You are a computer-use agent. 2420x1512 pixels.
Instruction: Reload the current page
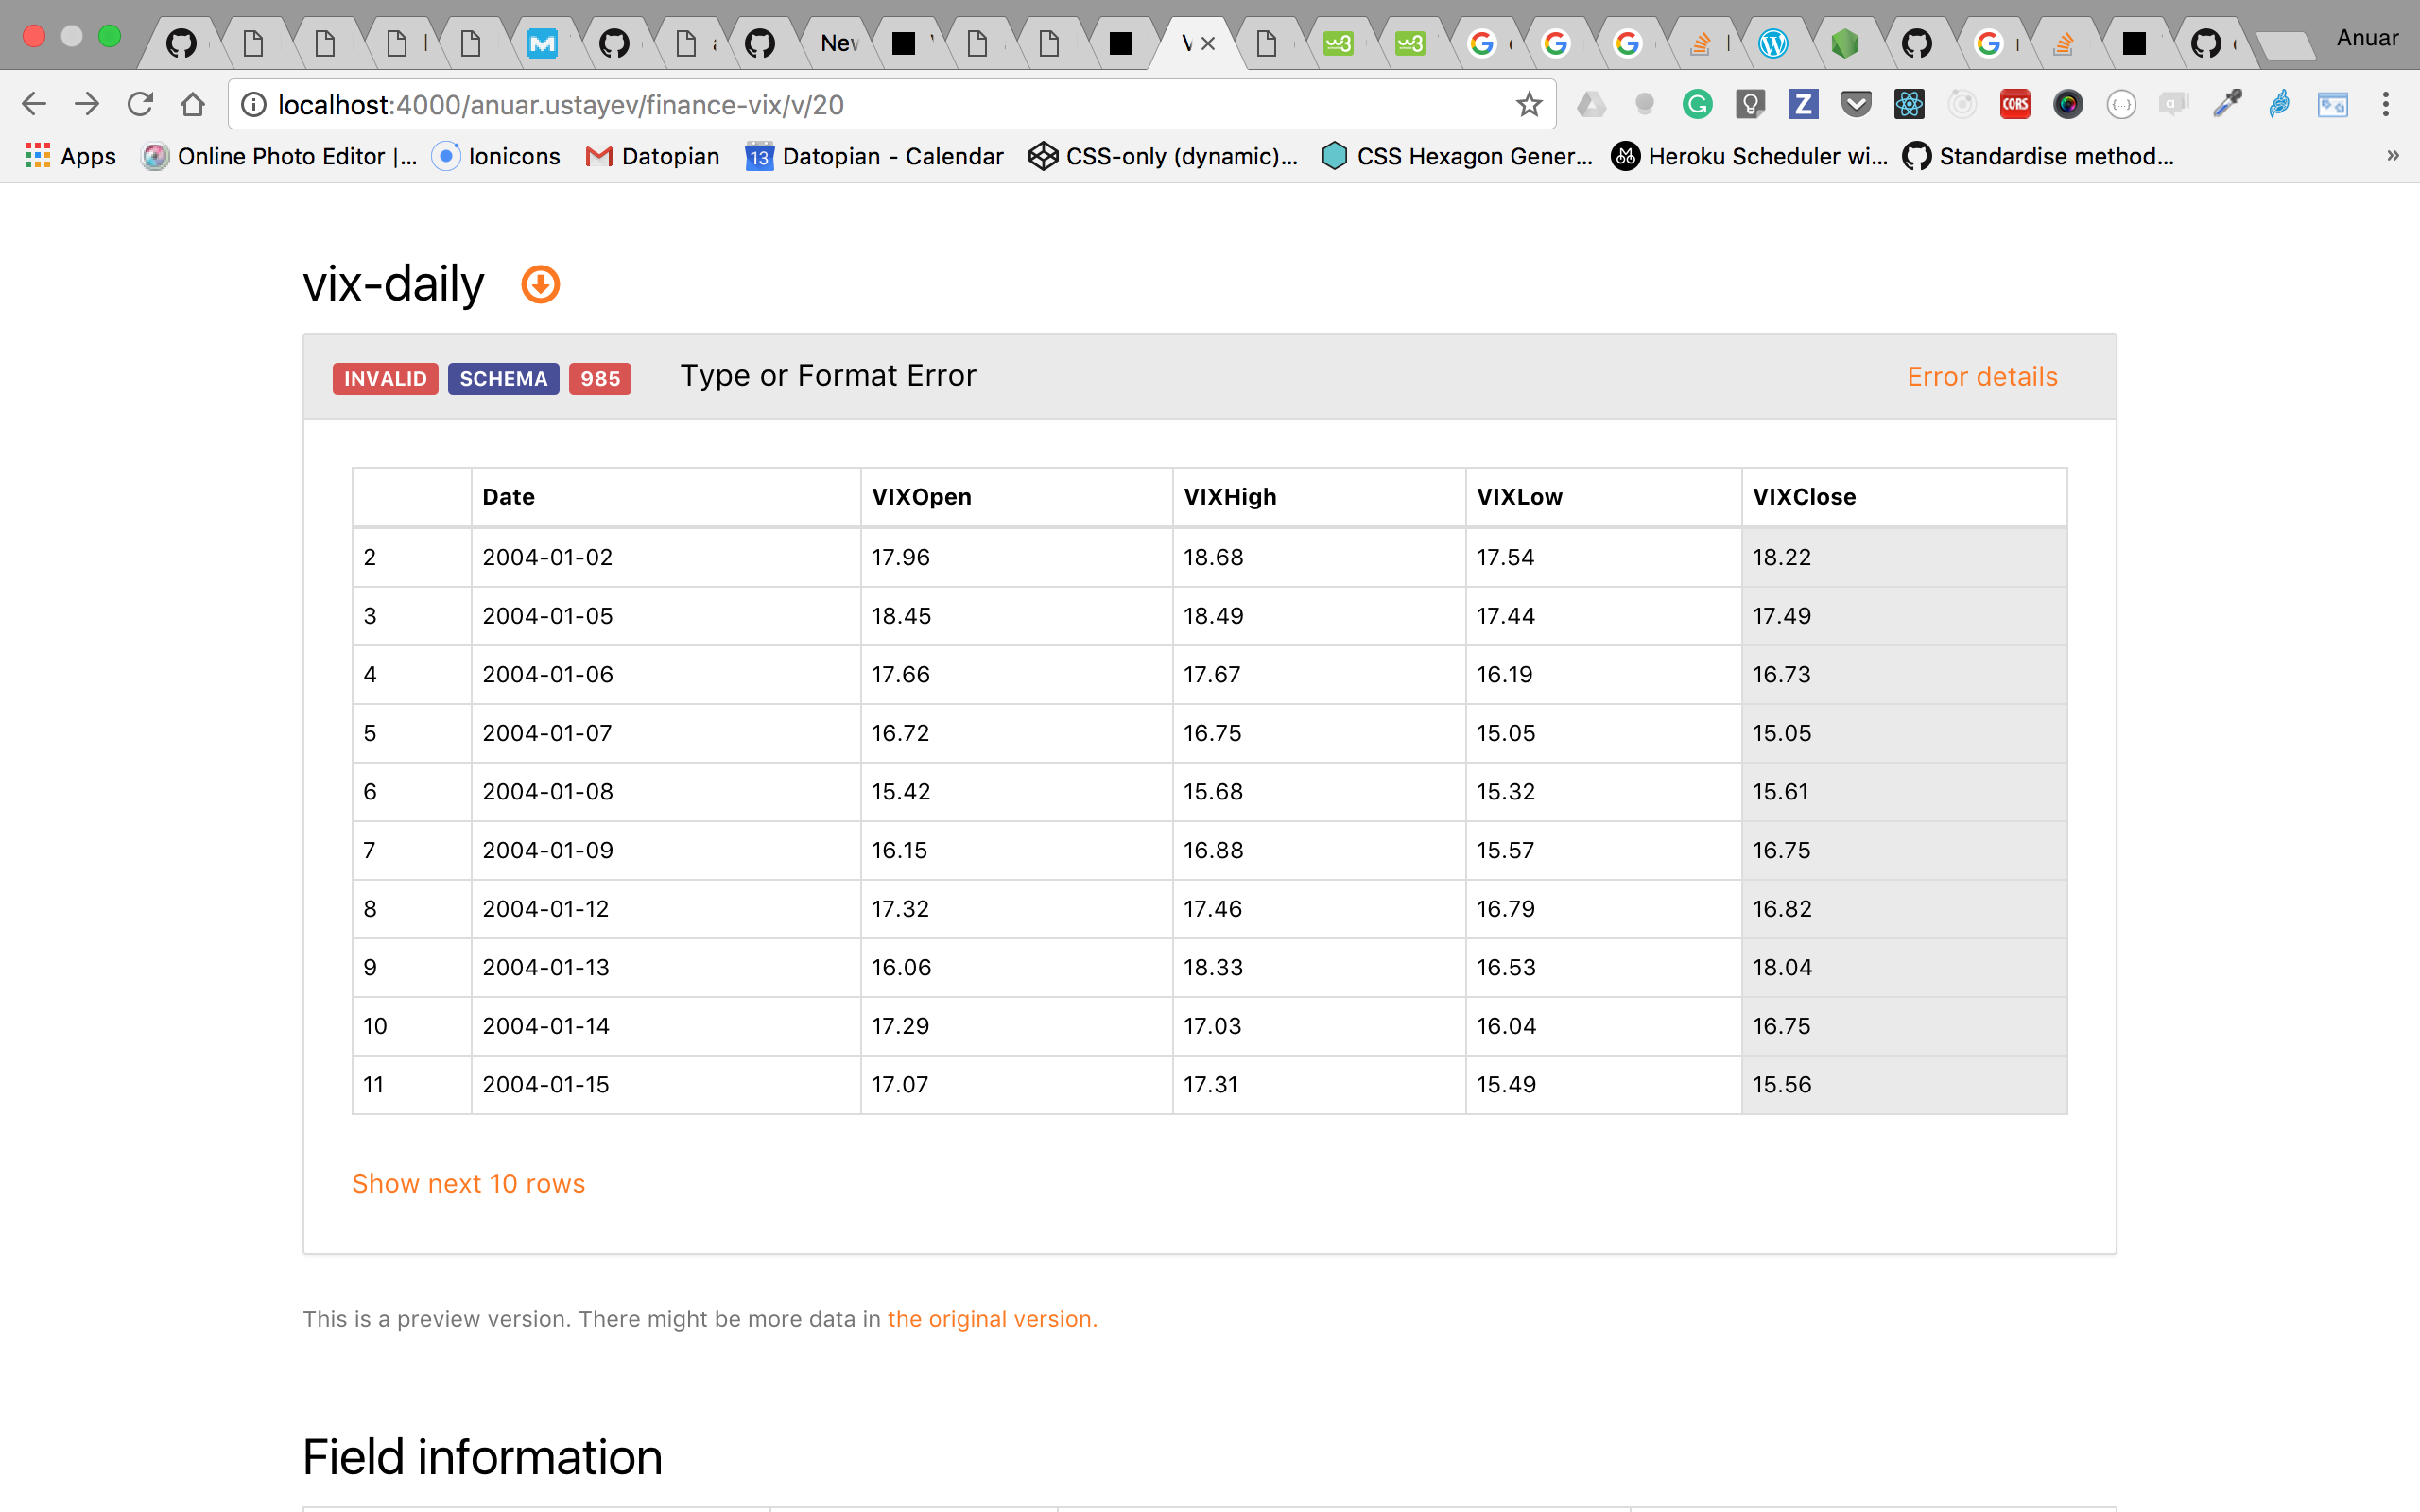coord(141,104)
